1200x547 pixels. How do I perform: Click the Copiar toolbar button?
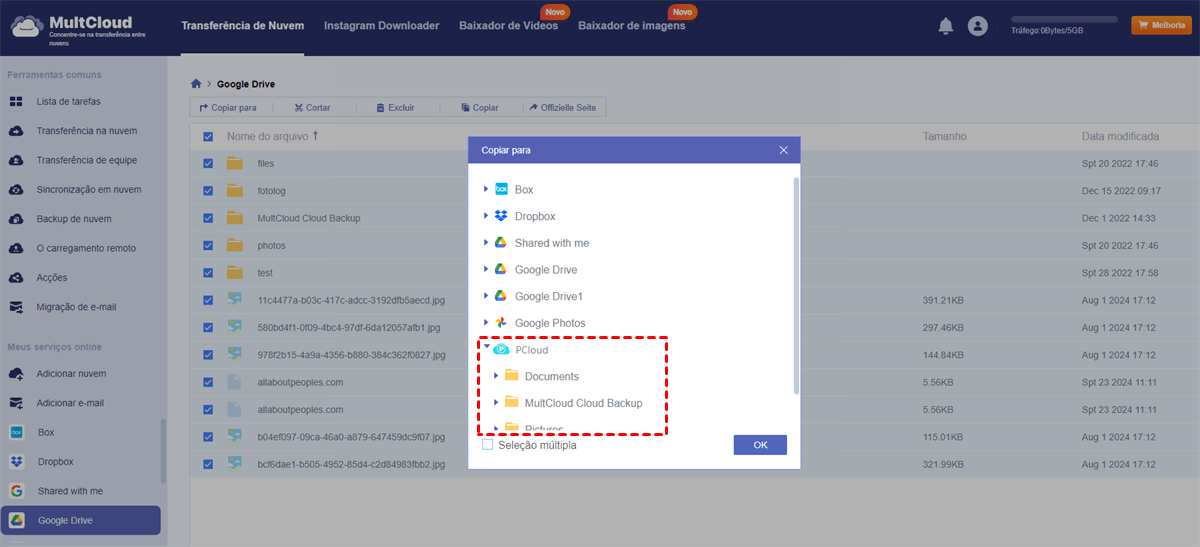tap(479, 107)
